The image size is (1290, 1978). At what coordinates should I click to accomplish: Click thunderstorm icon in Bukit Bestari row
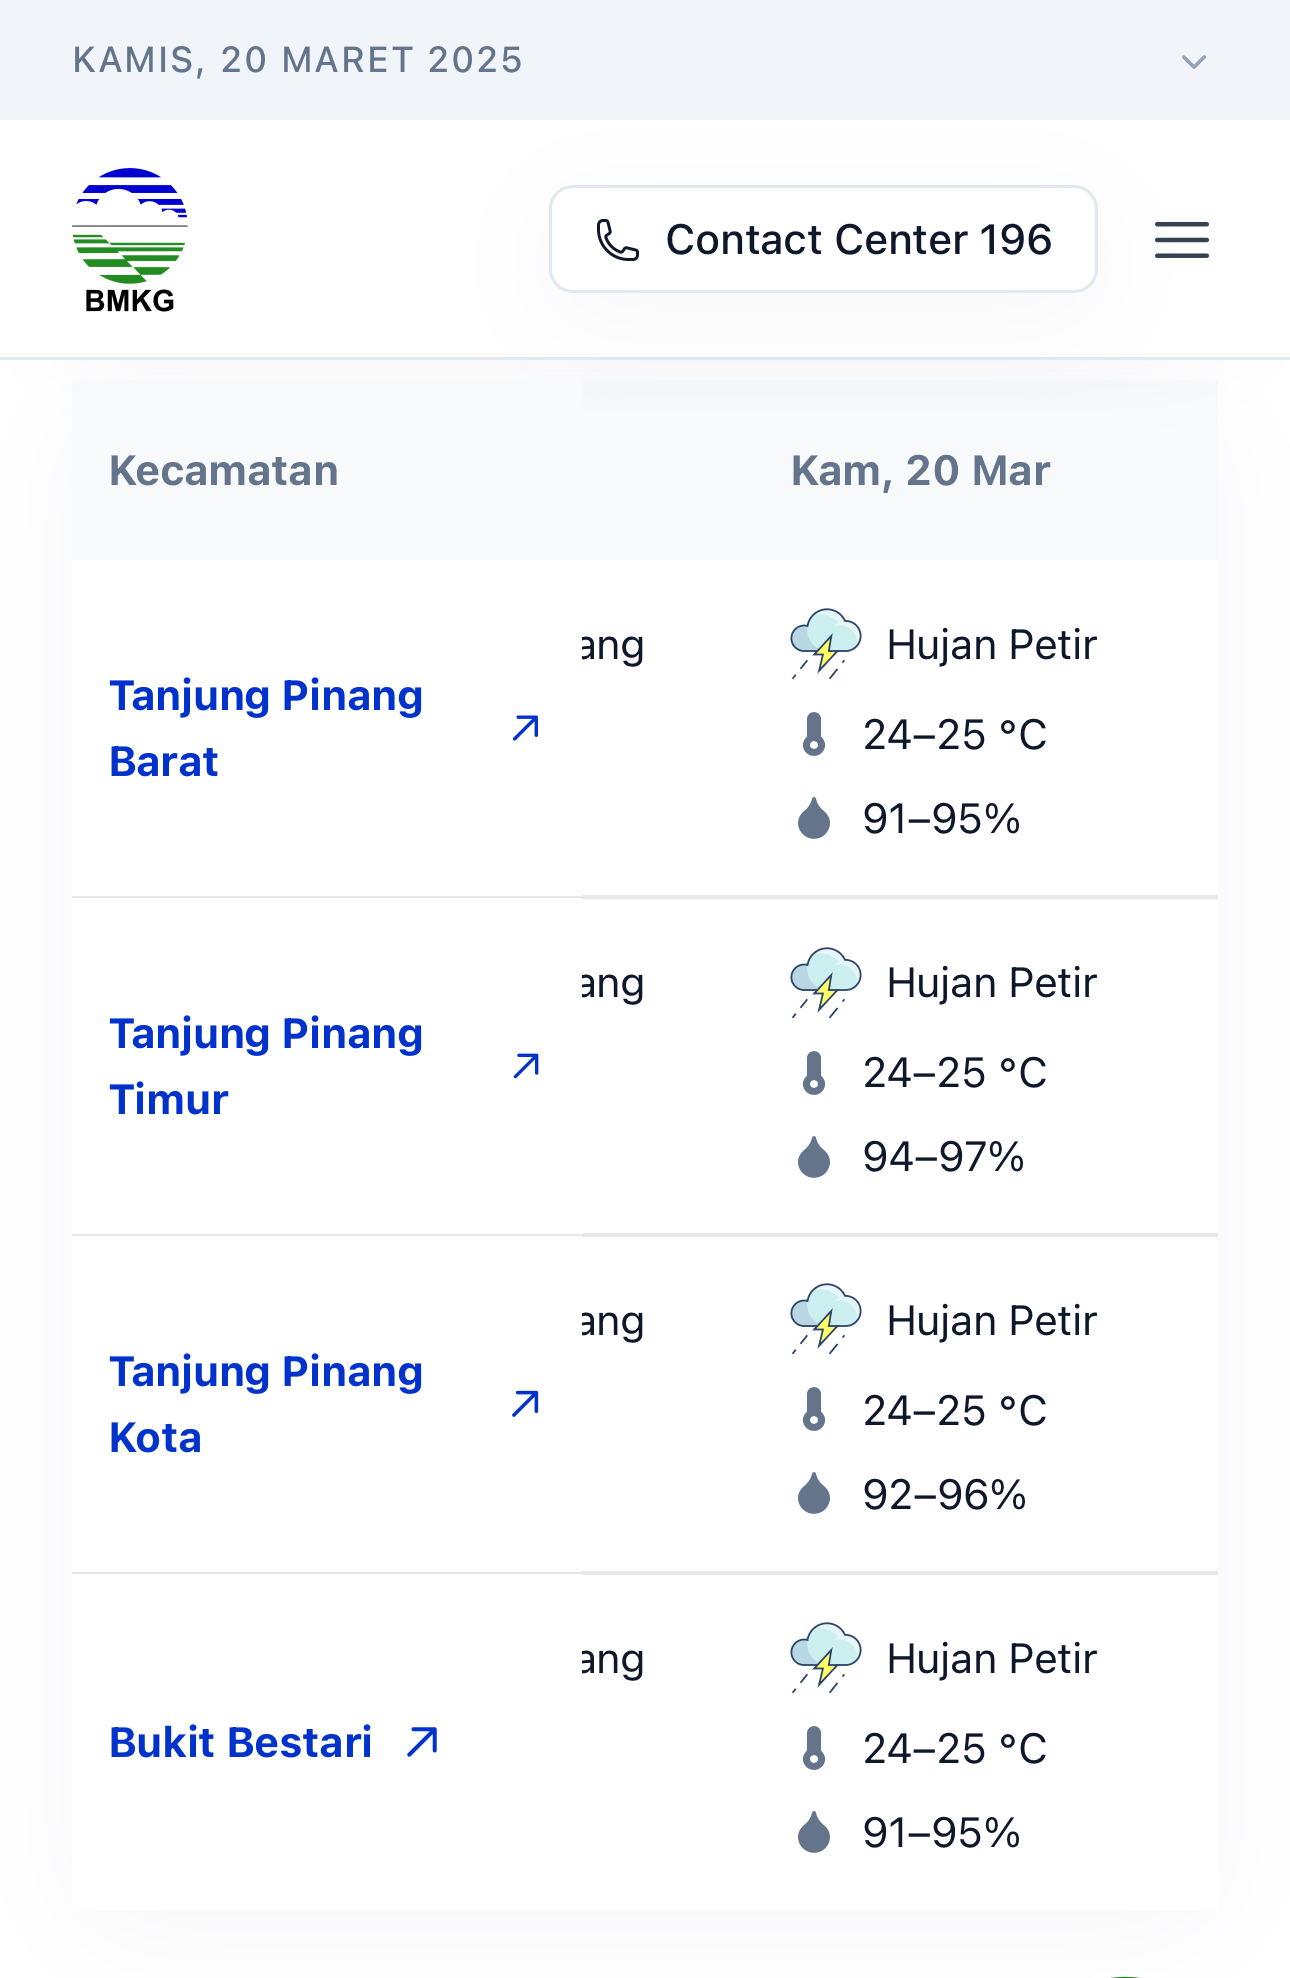[826, 1657]
